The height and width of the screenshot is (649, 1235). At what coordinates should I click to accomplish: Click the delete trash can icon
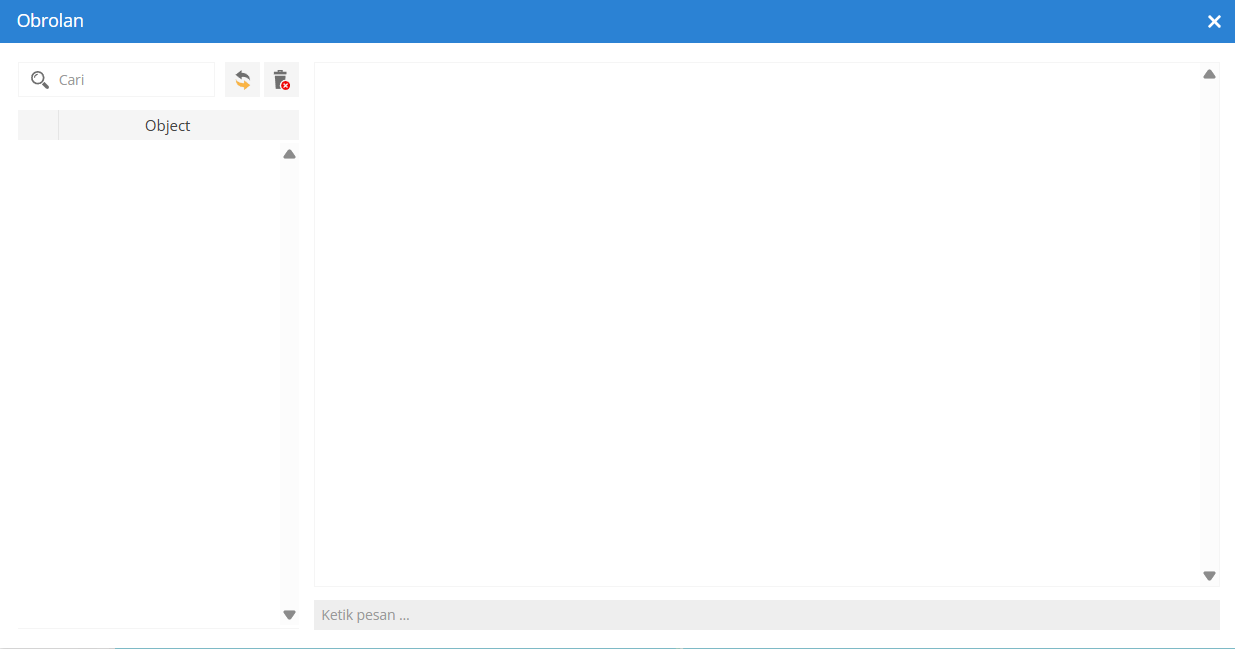[x=281, y=80]
